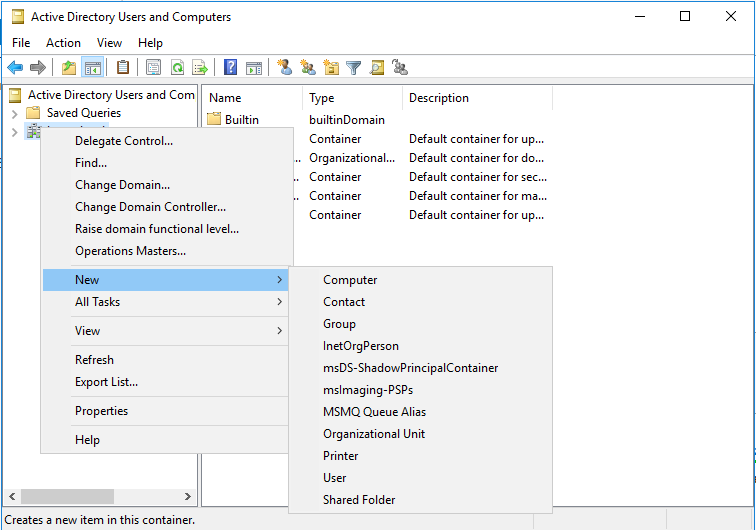Click Help at bottom of context menu
This screenshot has height=530, width=756.
tap(167, 440)
